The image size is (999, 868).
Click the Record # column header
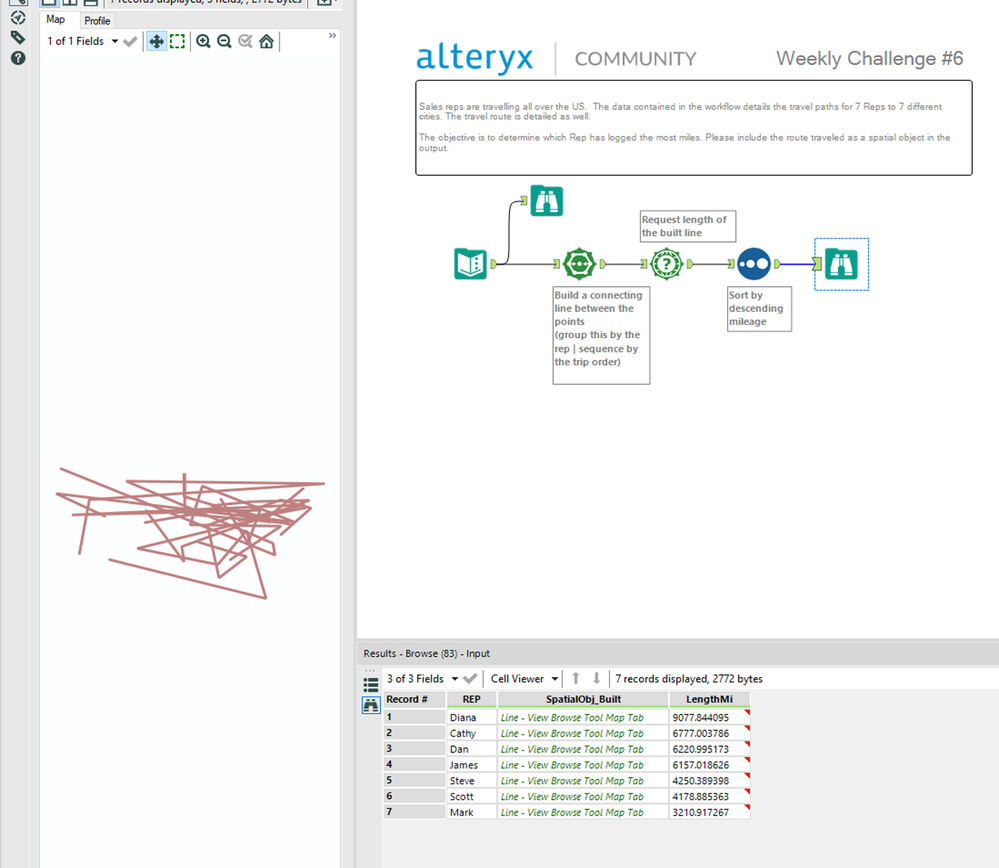[414, 699]
